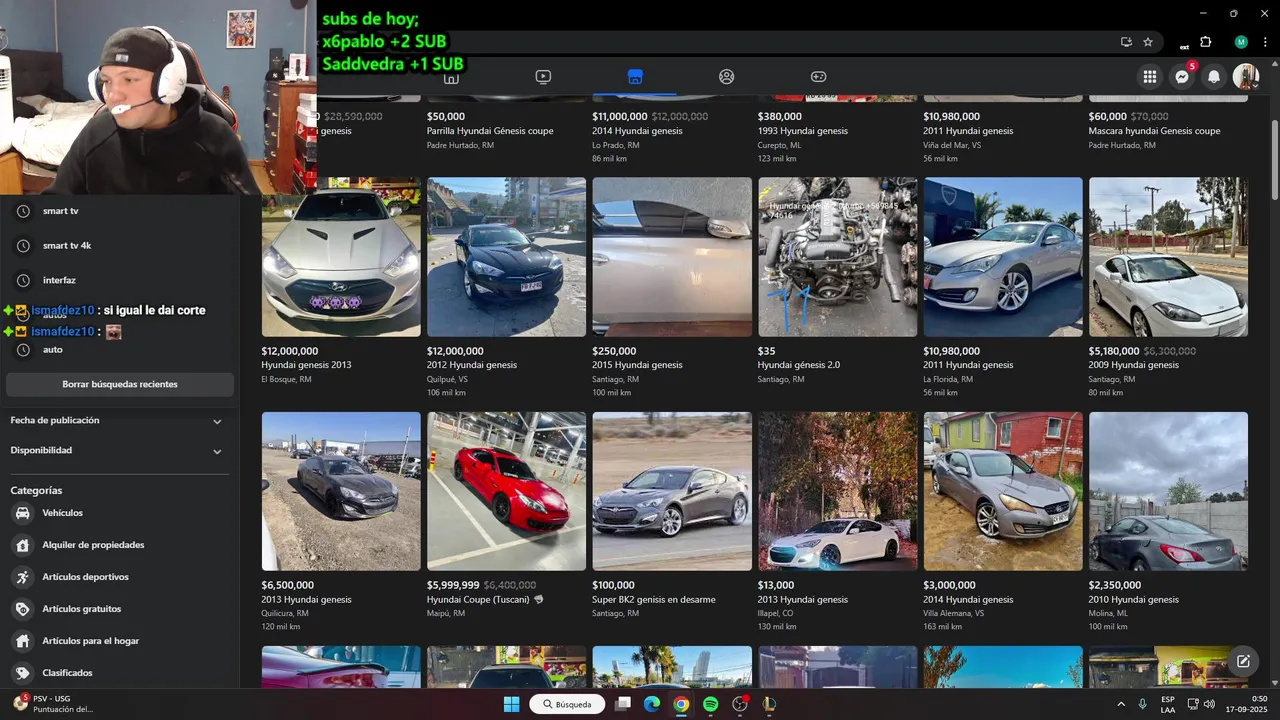This screenshot has width=1280, height=720.
Task: Open Messenger chats icon
Action: click(1182, 77)
